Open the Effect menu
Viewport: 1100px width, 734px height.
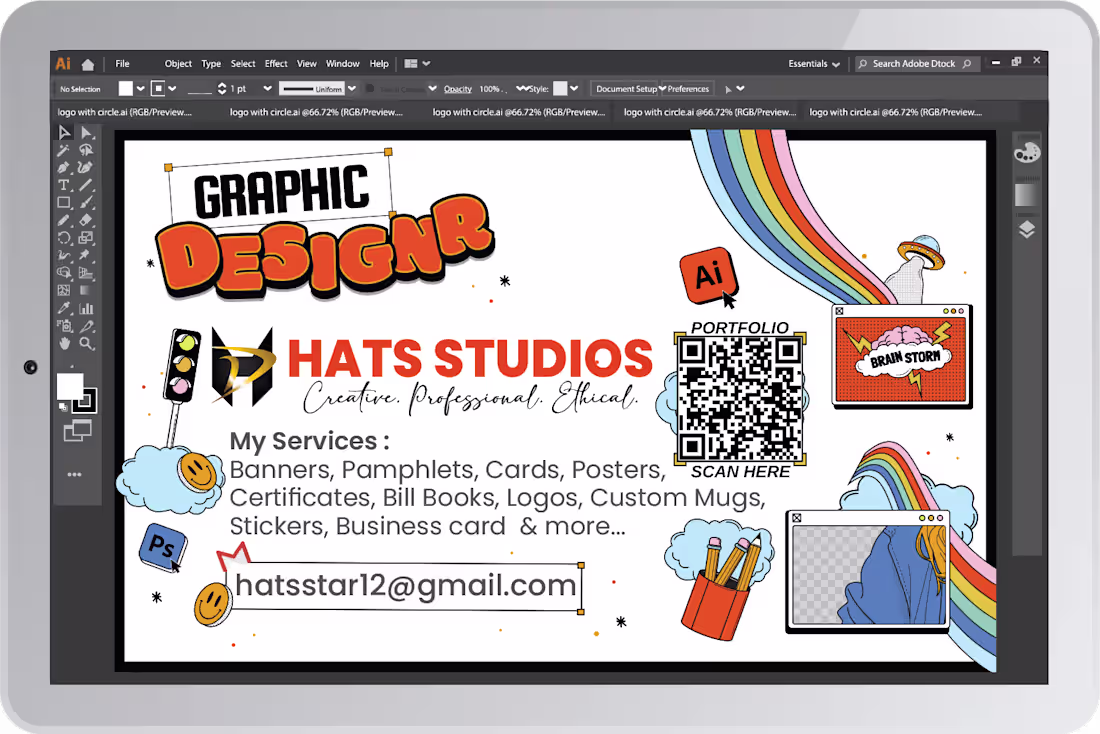[x=276, y=63]
